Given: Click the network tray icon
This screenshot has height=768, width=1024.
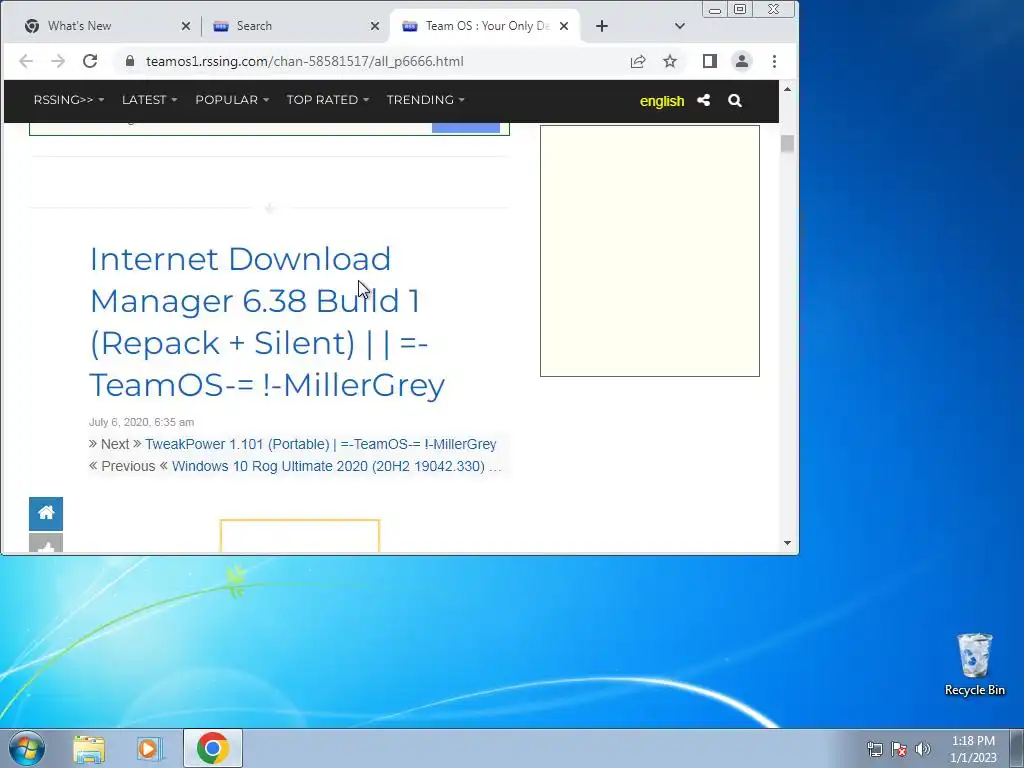Looking at the screenshot, I should pyautogui.click(x=874, y=749).
